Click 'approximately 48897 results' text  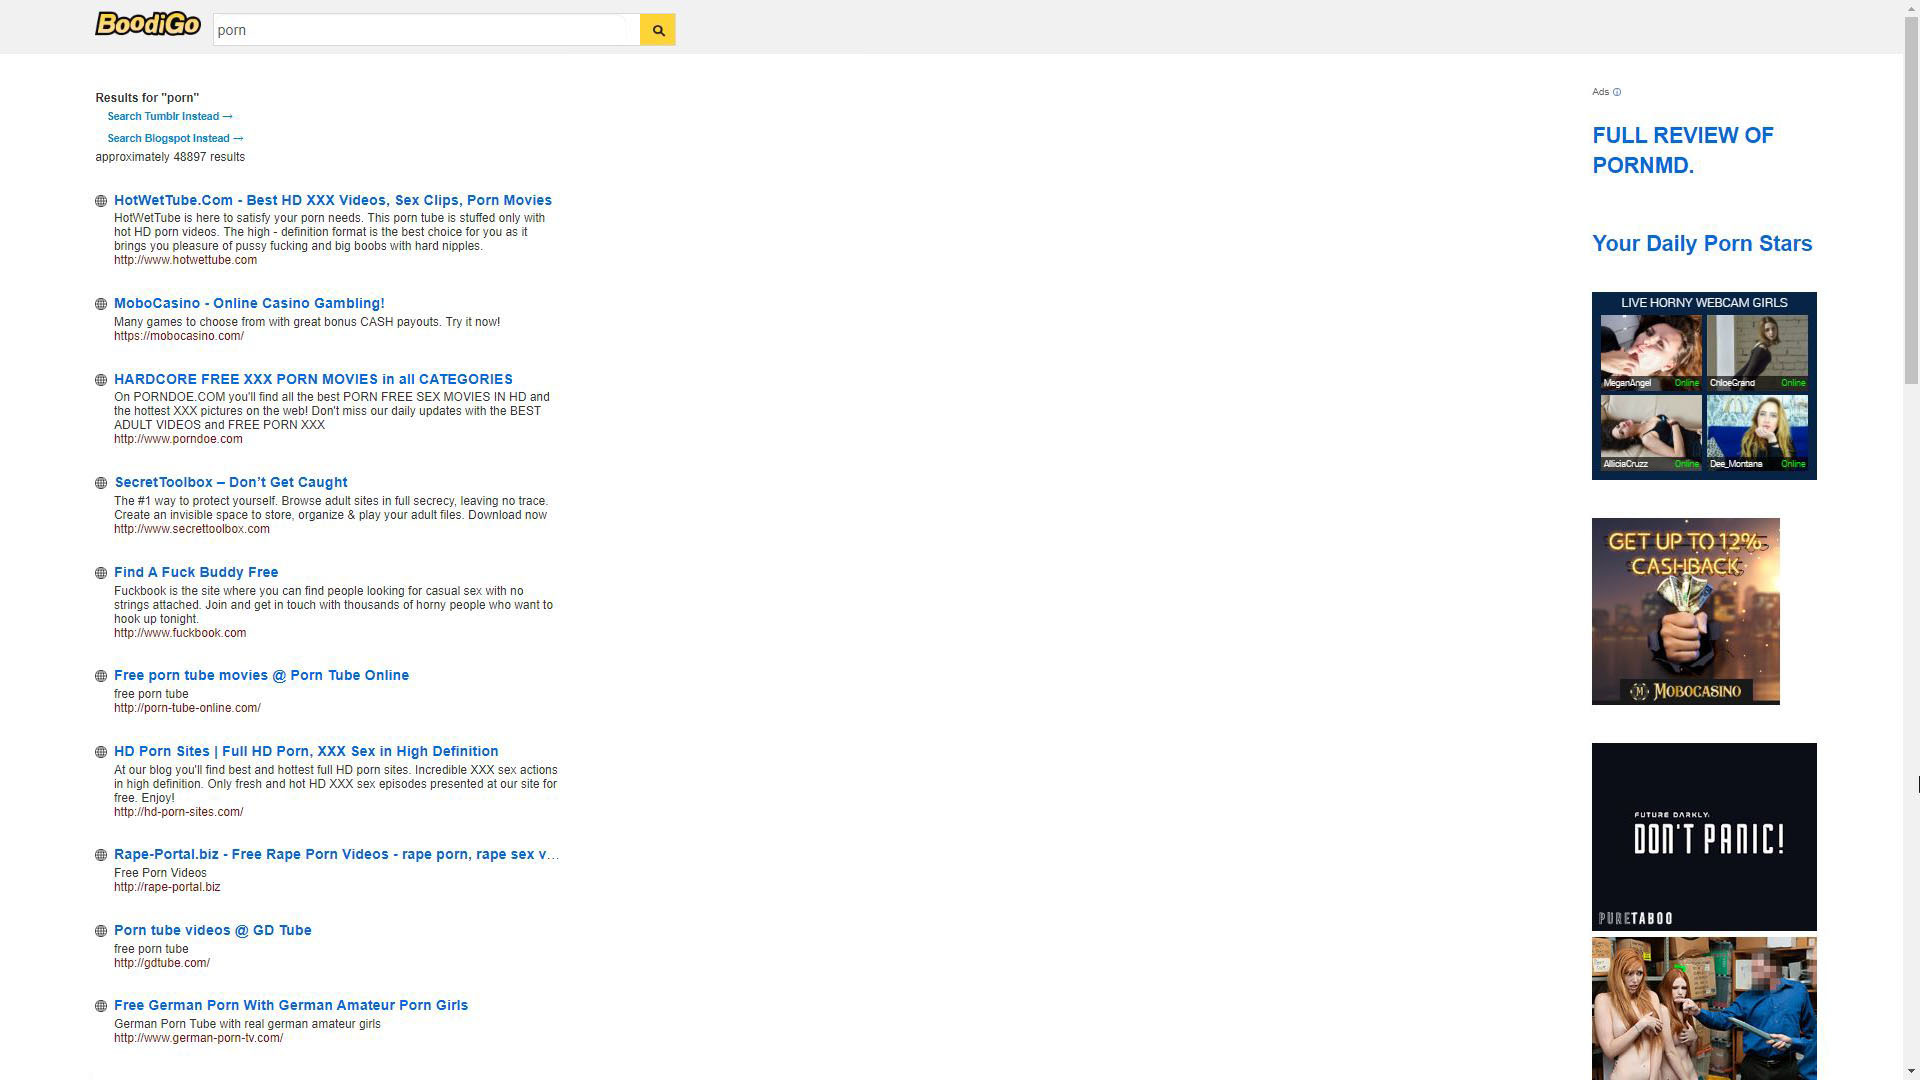[170, 157]
